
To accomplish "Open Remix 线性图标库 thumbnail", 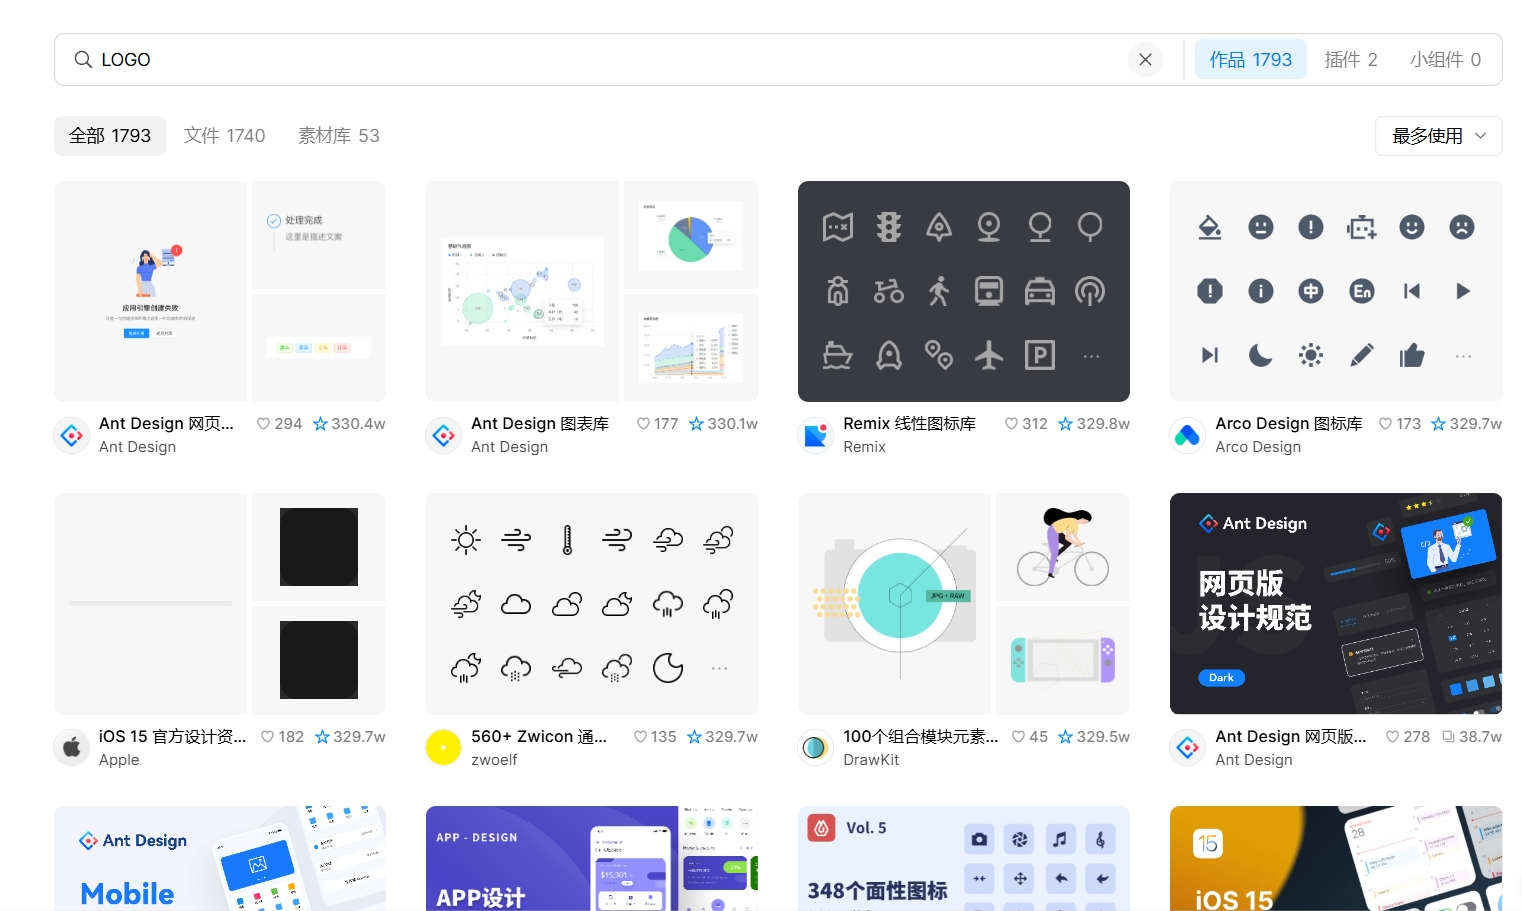I will point(964,291).
